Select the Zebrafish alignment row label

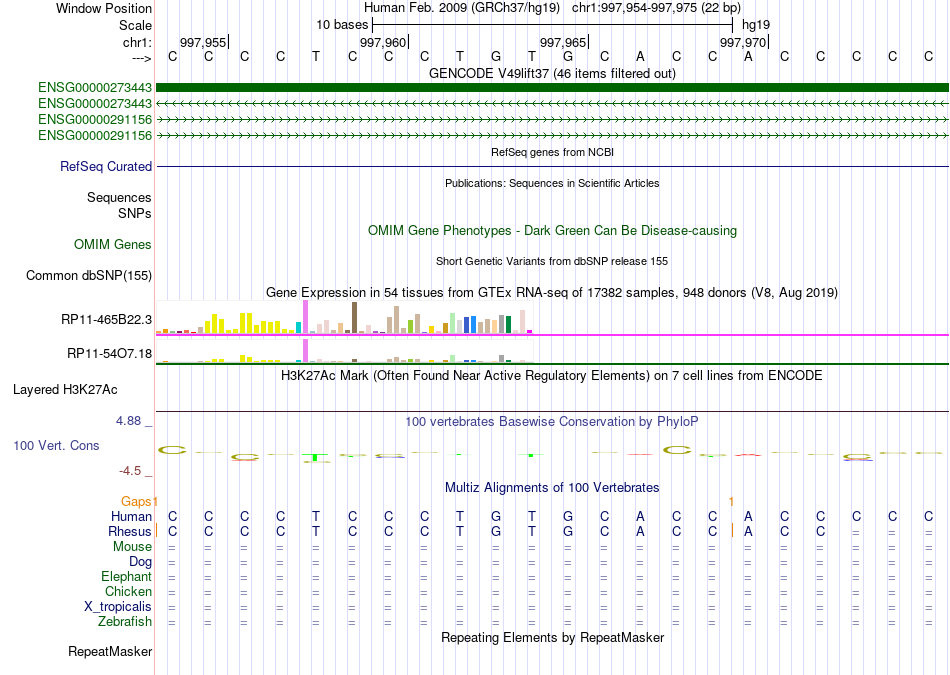[125, 621]
